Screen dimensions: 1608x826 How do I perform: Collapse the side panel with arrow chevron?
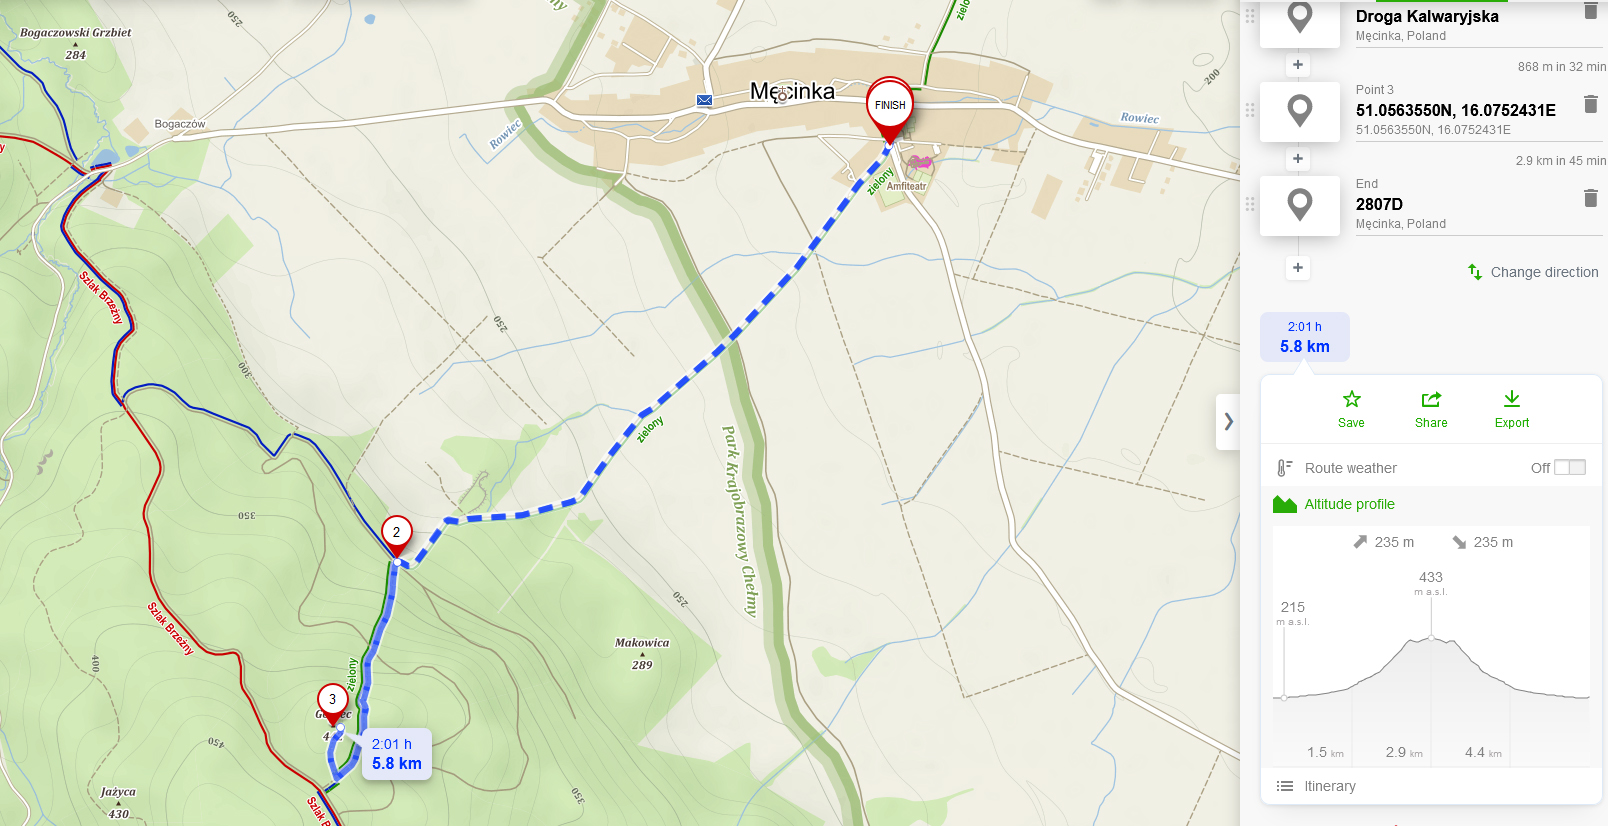click(1228, 421)
